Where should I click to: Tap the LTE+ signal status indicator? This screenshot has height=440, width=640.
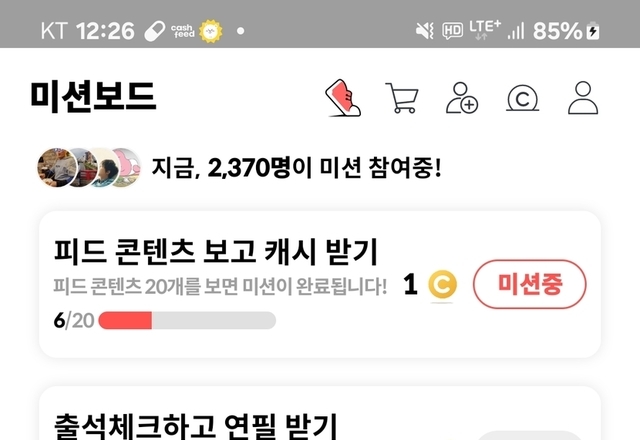(484, 30)
